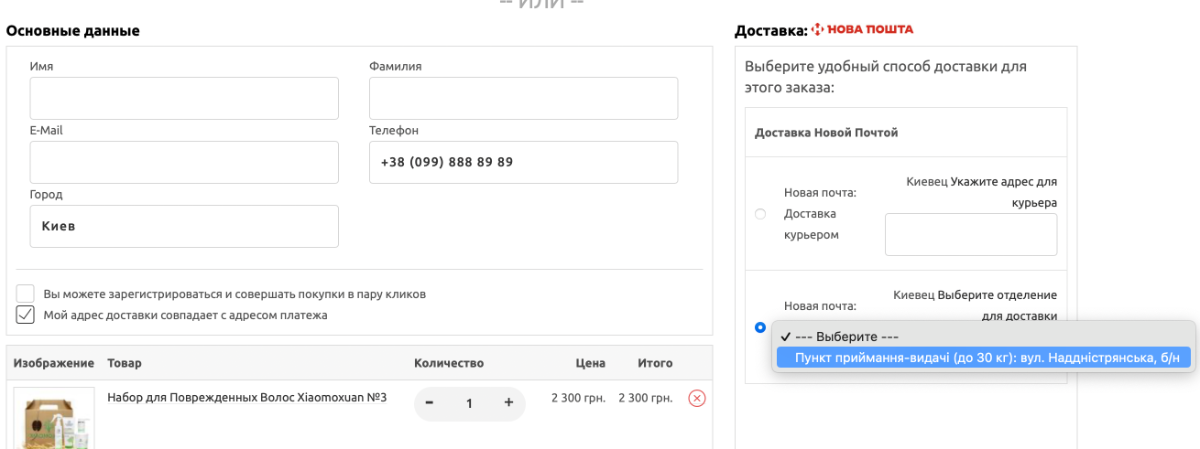Image resolution: width=1200 pixels, height=449 pixels.
Task: Click the Nova Poshta logo
Action: [862, 30]
